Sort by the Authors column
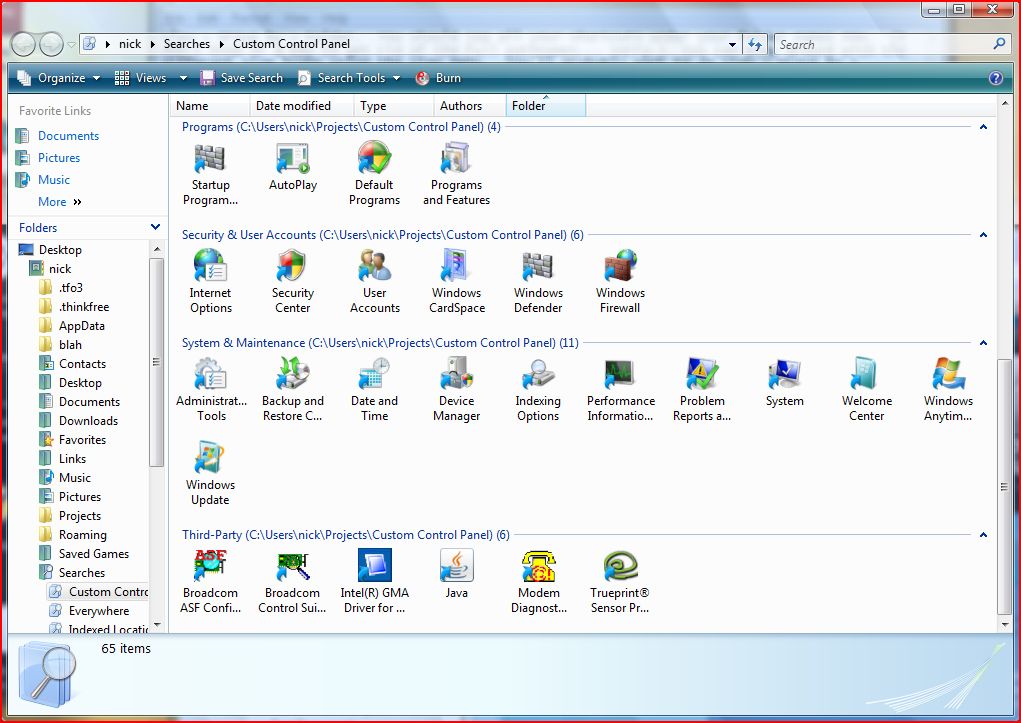Viewport: 1021px width, 723px height. [x=469, y=106]
